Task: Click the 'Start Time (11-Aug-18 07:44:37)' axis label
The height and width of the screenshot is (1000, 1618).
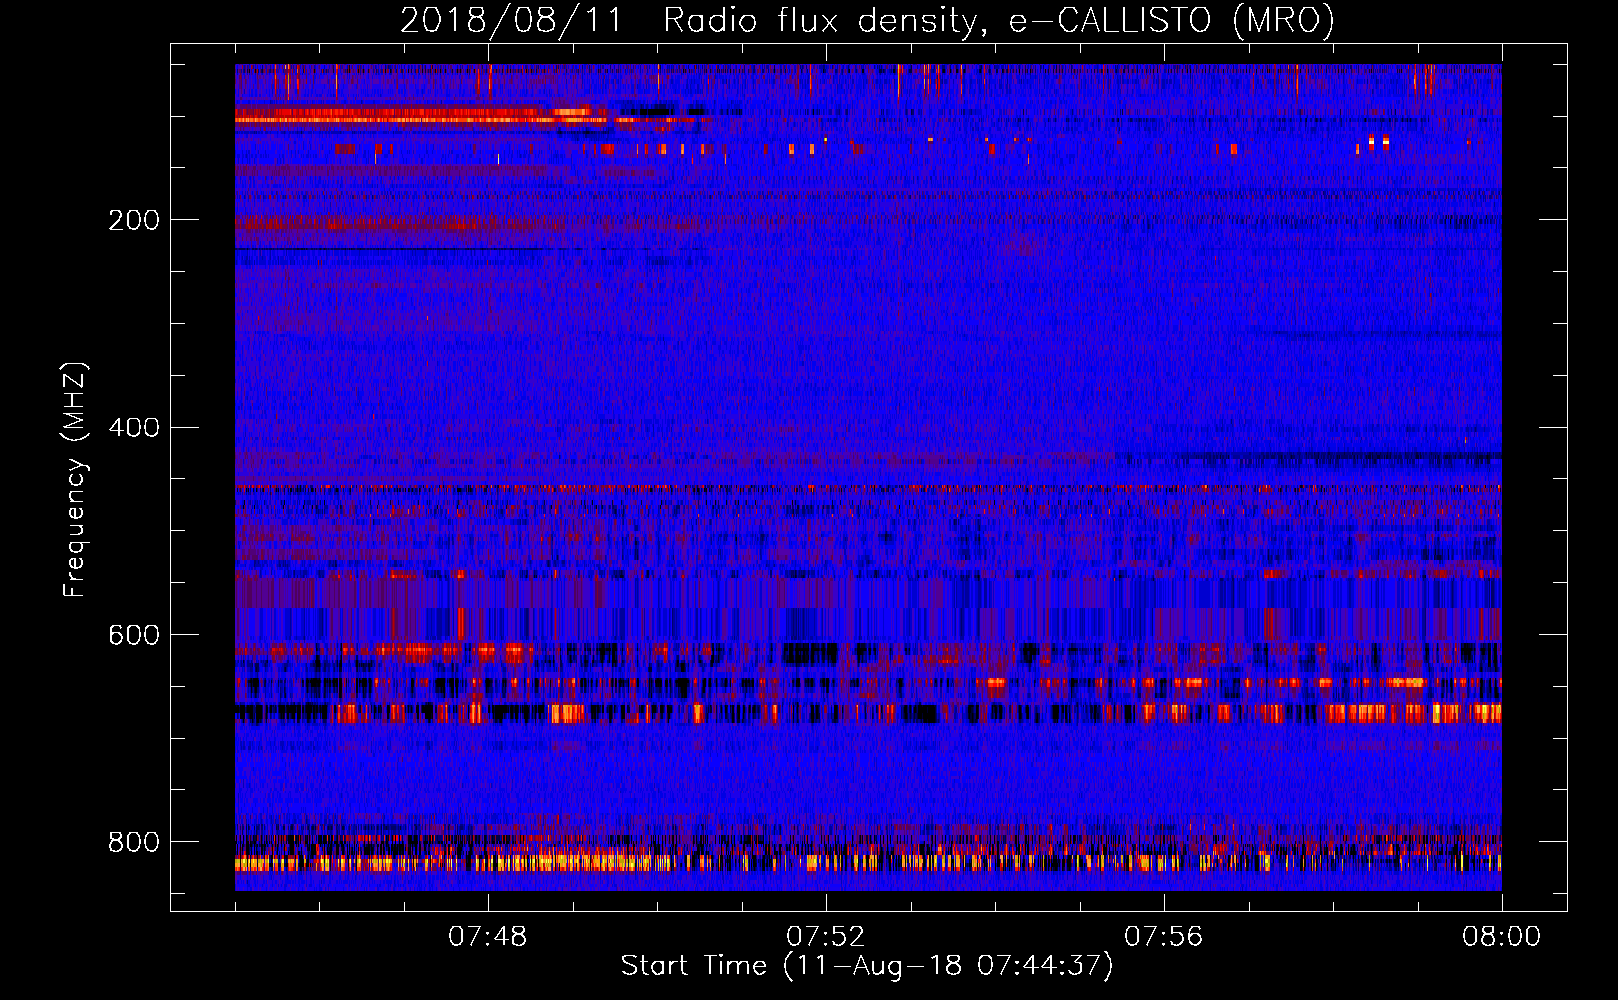Action: point(867,966)
